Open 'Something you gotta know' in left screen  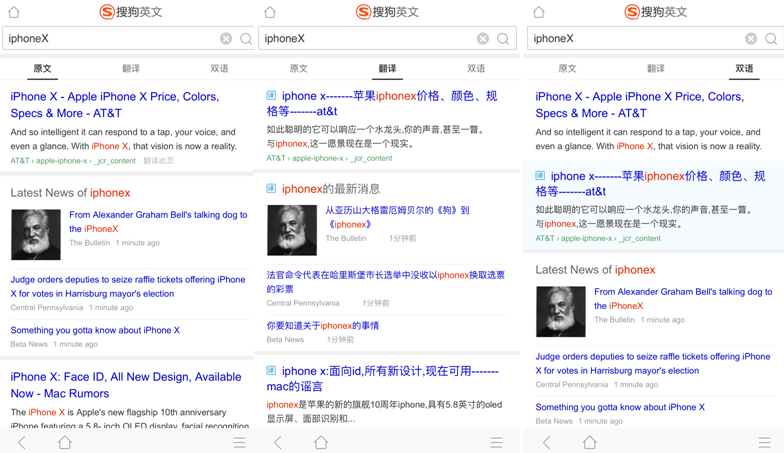[95, 330]
